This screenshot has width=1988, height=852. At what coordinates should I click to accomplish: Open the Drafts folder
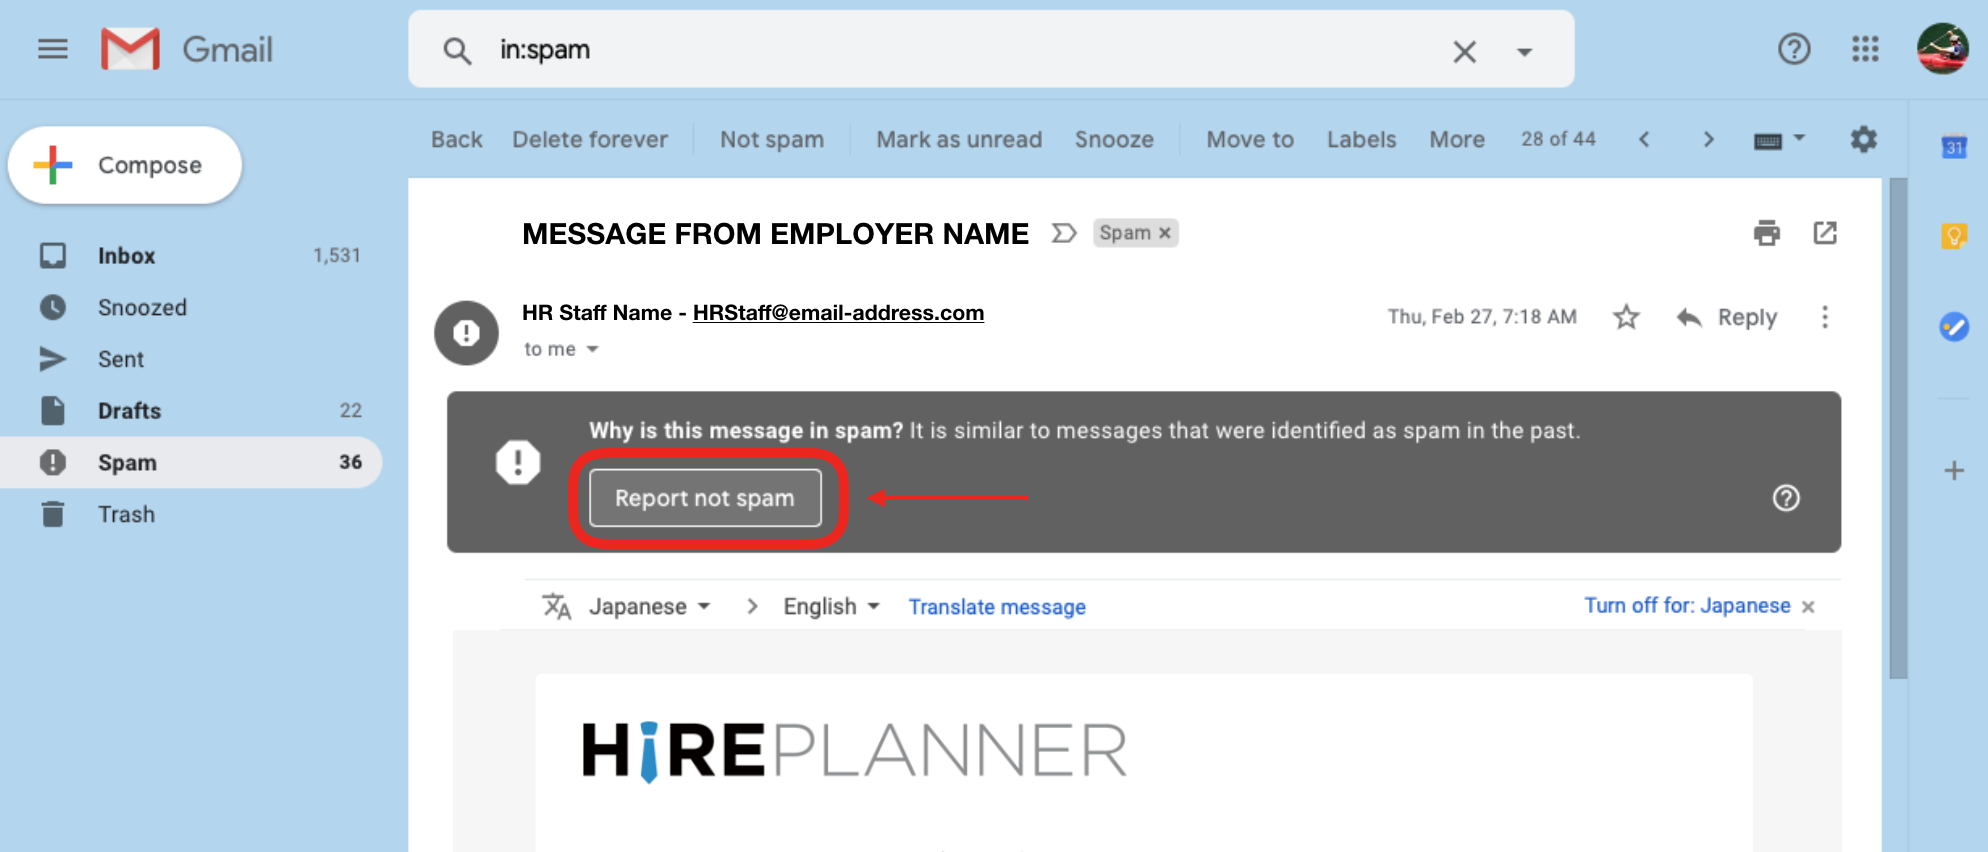pyautogui.click(x=190, y=411)
